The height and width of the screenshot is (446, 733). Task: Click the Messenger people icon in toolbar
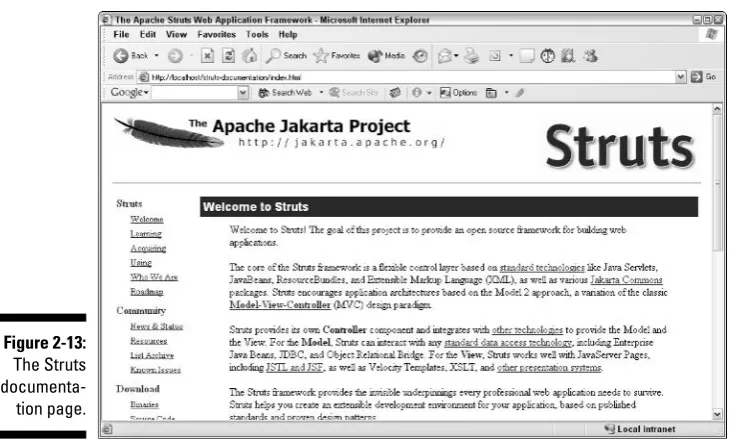[x=590, y=56]
